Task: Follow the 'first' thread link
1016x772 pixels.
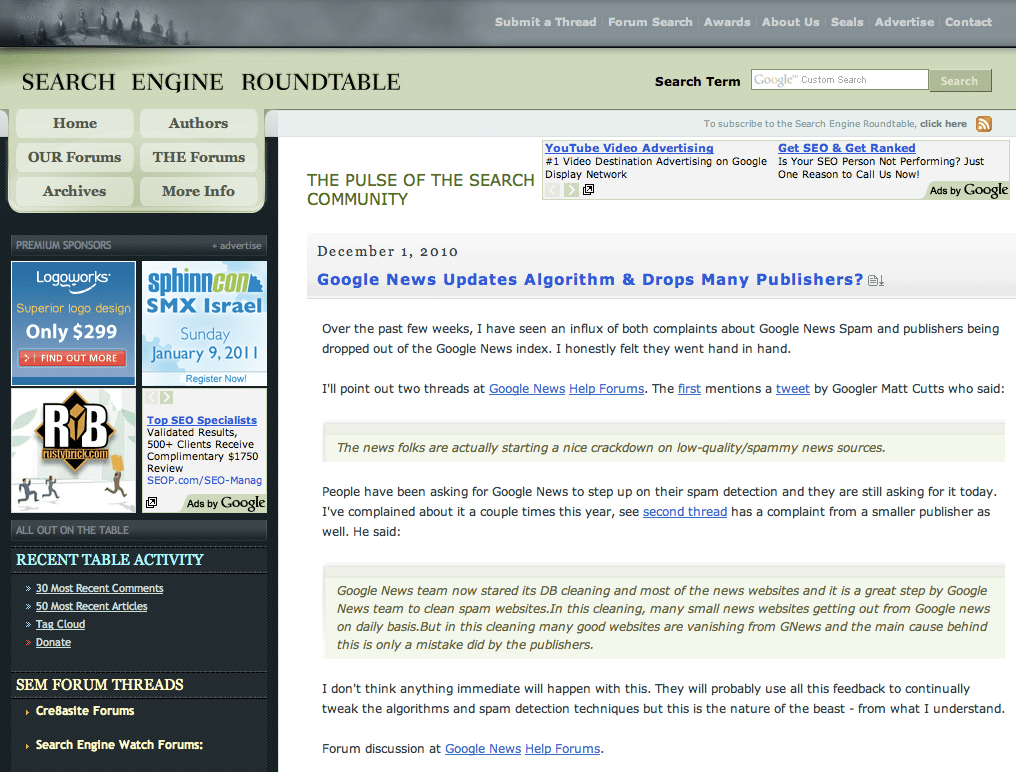Action: (x=689, y=389)
